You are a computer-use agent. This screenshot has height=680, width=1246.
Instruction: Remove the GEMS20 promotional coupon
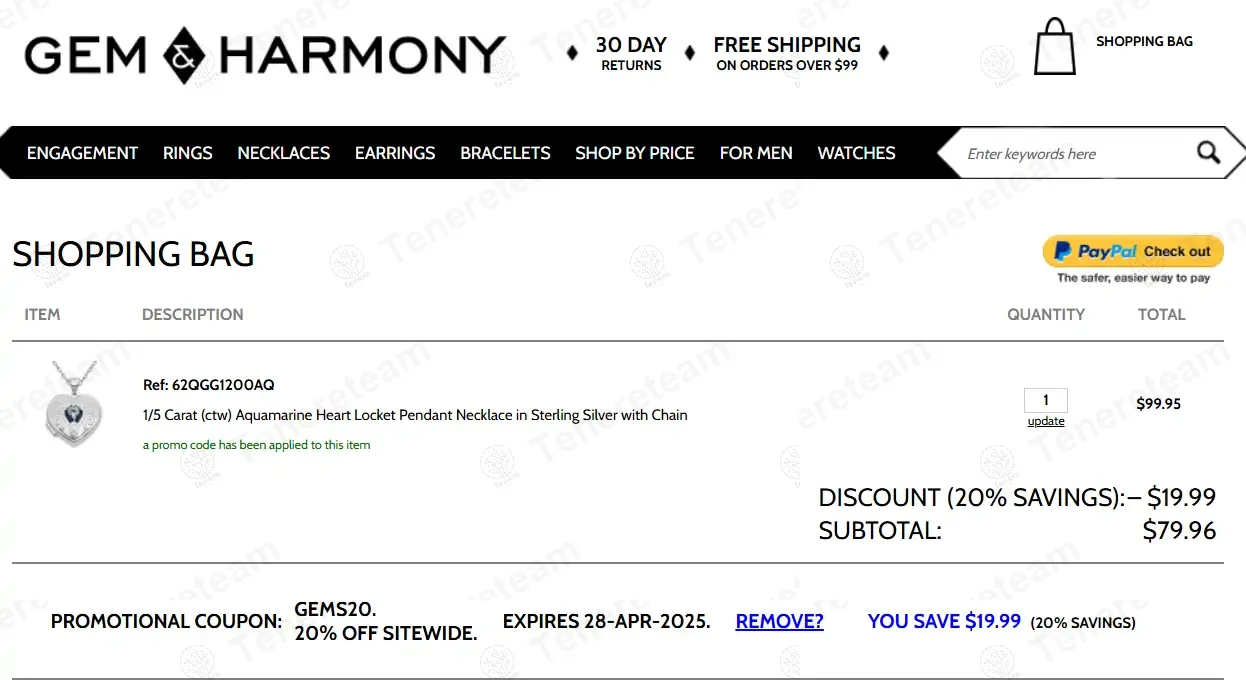779,621
